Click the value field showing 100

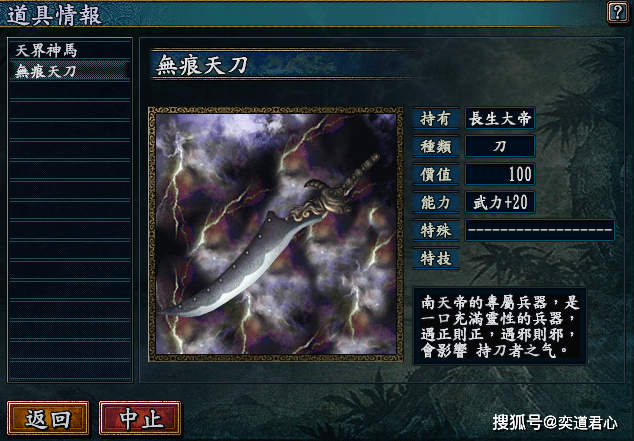click(x=500, y=174)
